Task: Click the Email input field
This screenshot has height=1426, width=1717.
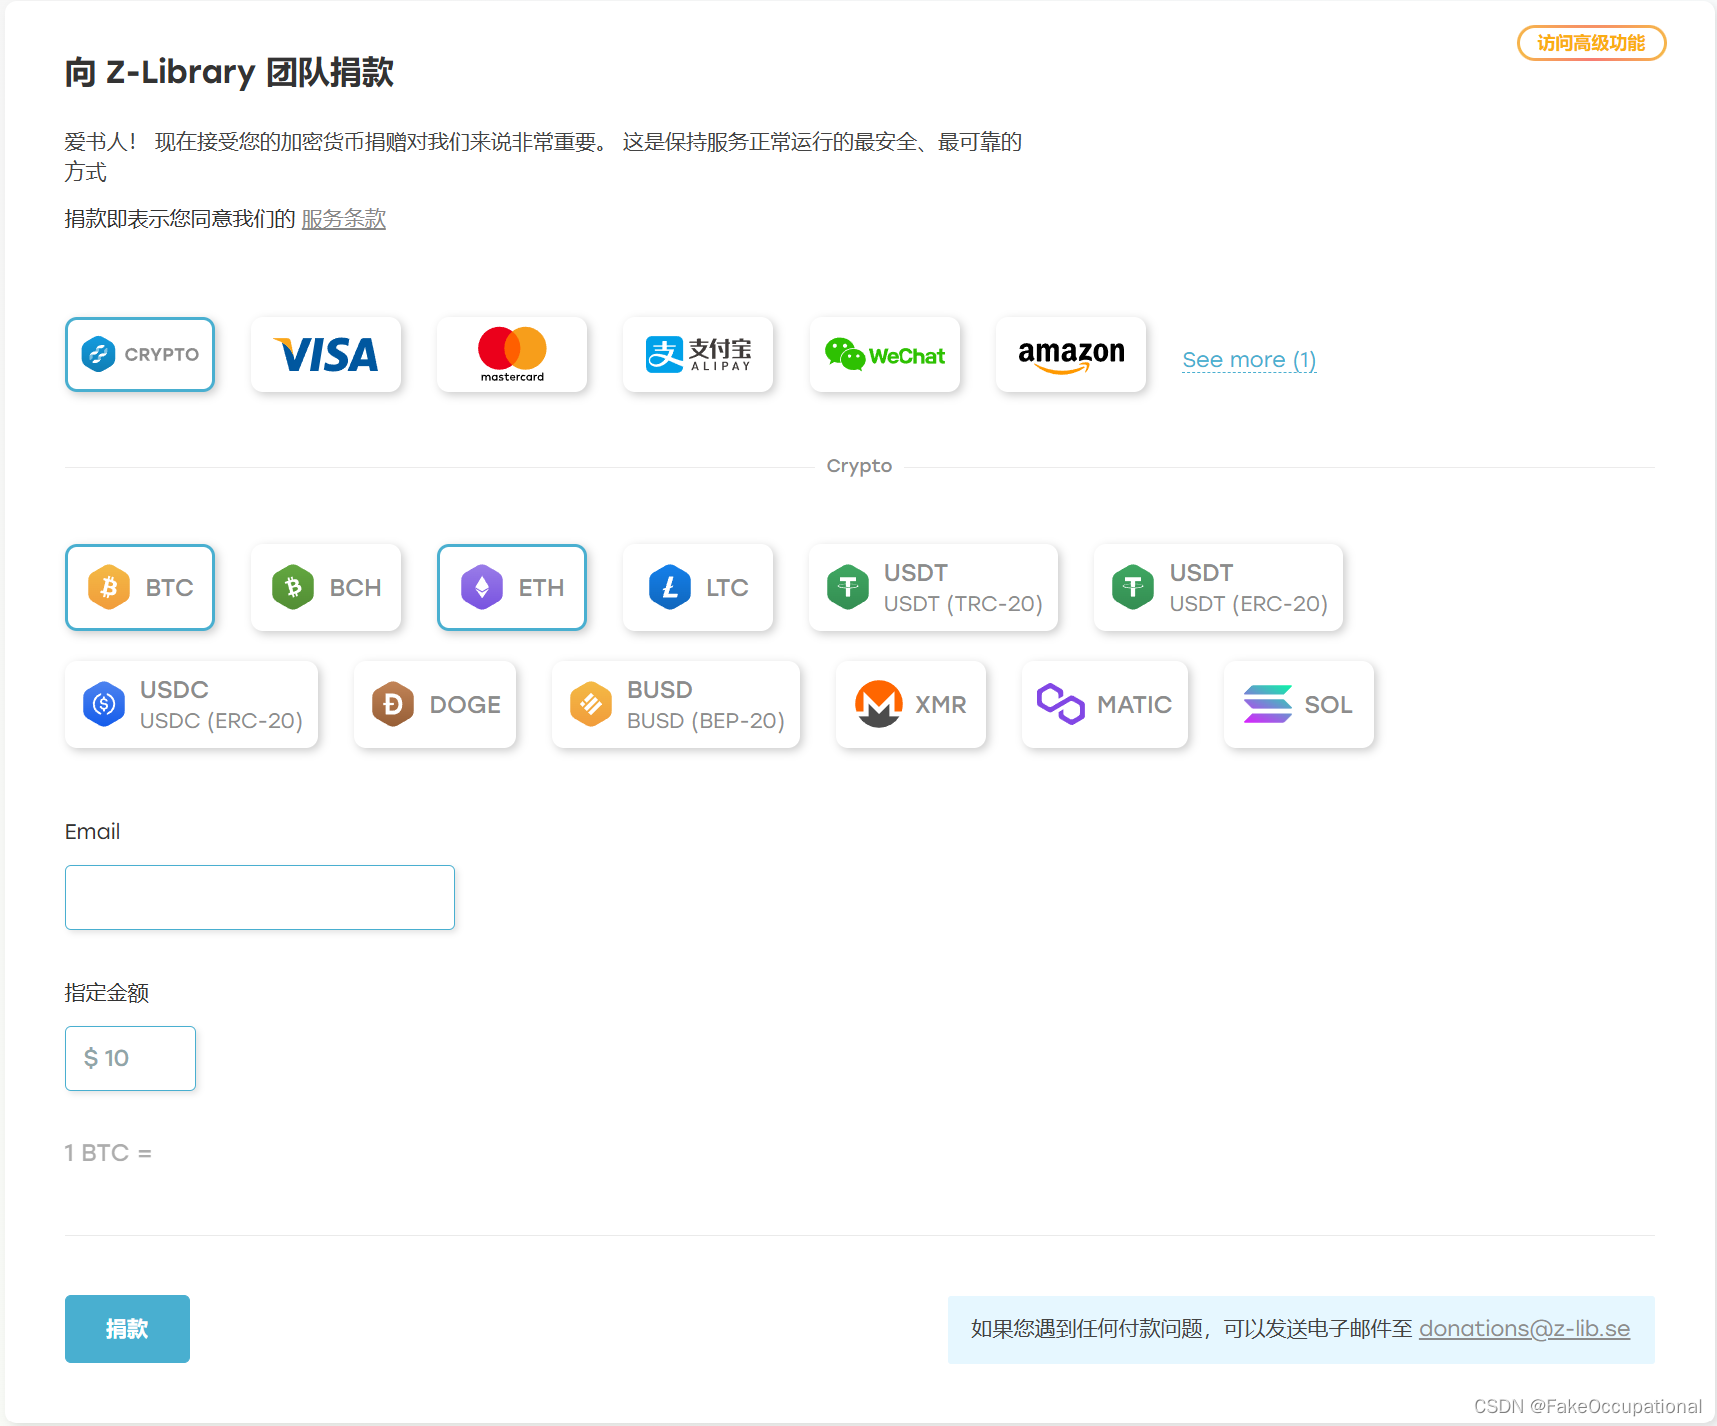Action: pos(260,897)
